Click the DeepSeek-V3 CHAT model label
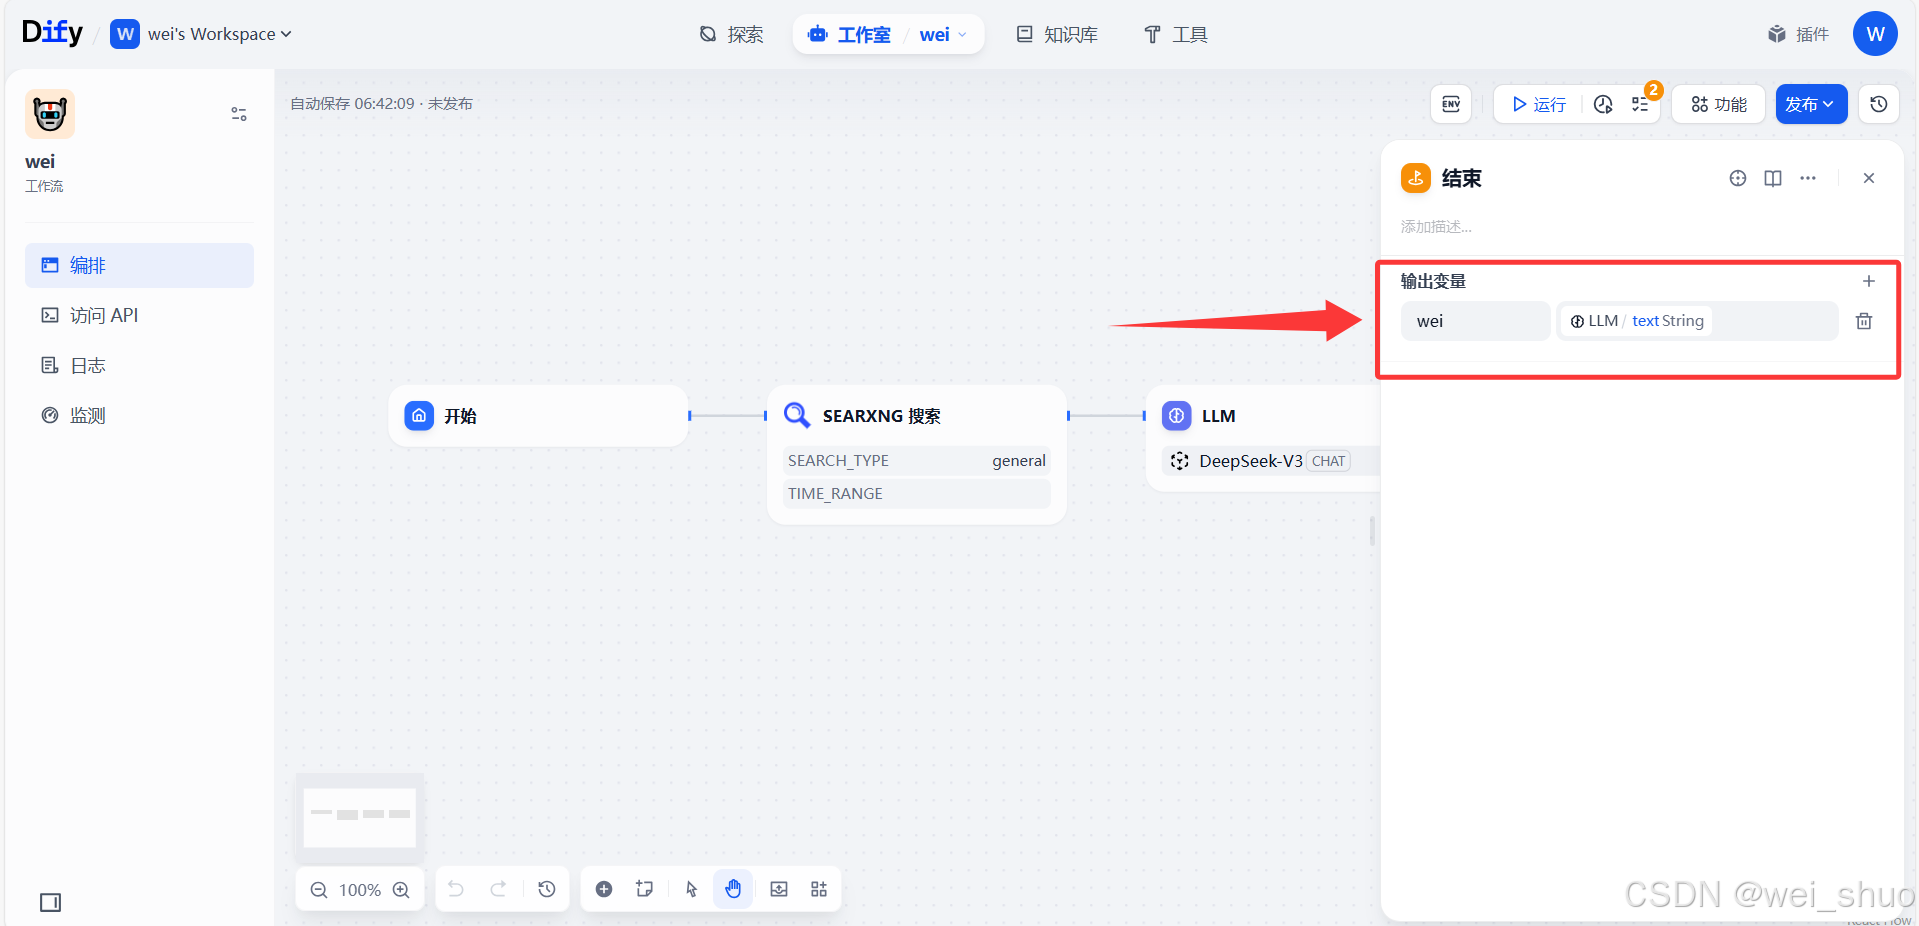Screen dimensions: 1919x926 1262,461
